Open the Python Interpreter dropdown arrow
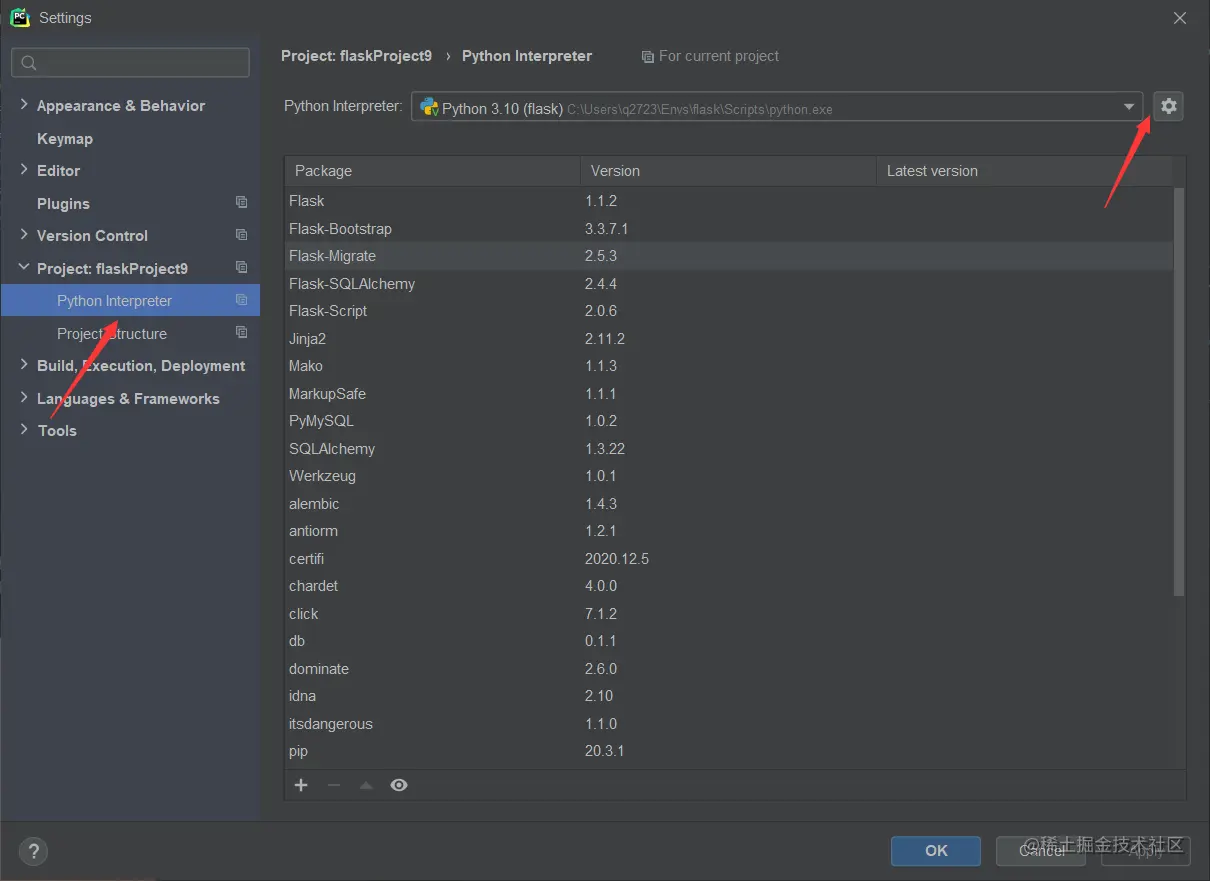This screenshot has width=1210, height=881. pos(1129,107)
